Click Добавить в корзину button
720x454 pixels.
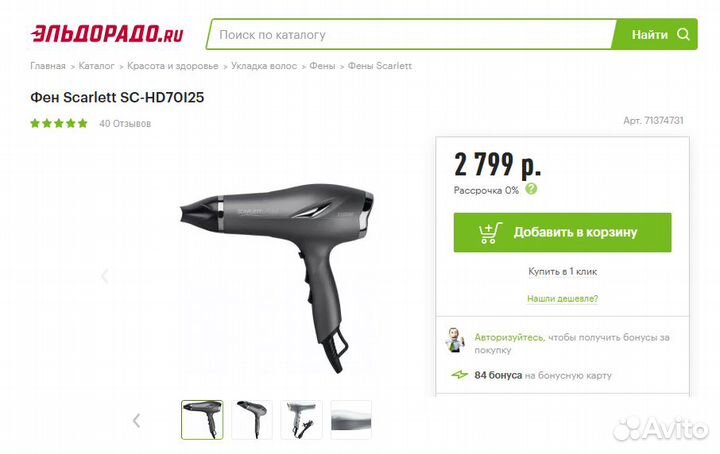pyautogui.click(x=562, y=232)
